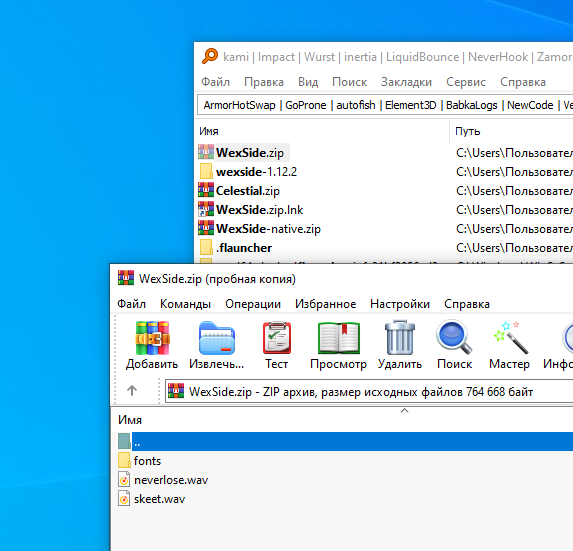Screen dimensions: 573x551
Task: Open the Закладки menu in Everything
Action: pos(406,82)
